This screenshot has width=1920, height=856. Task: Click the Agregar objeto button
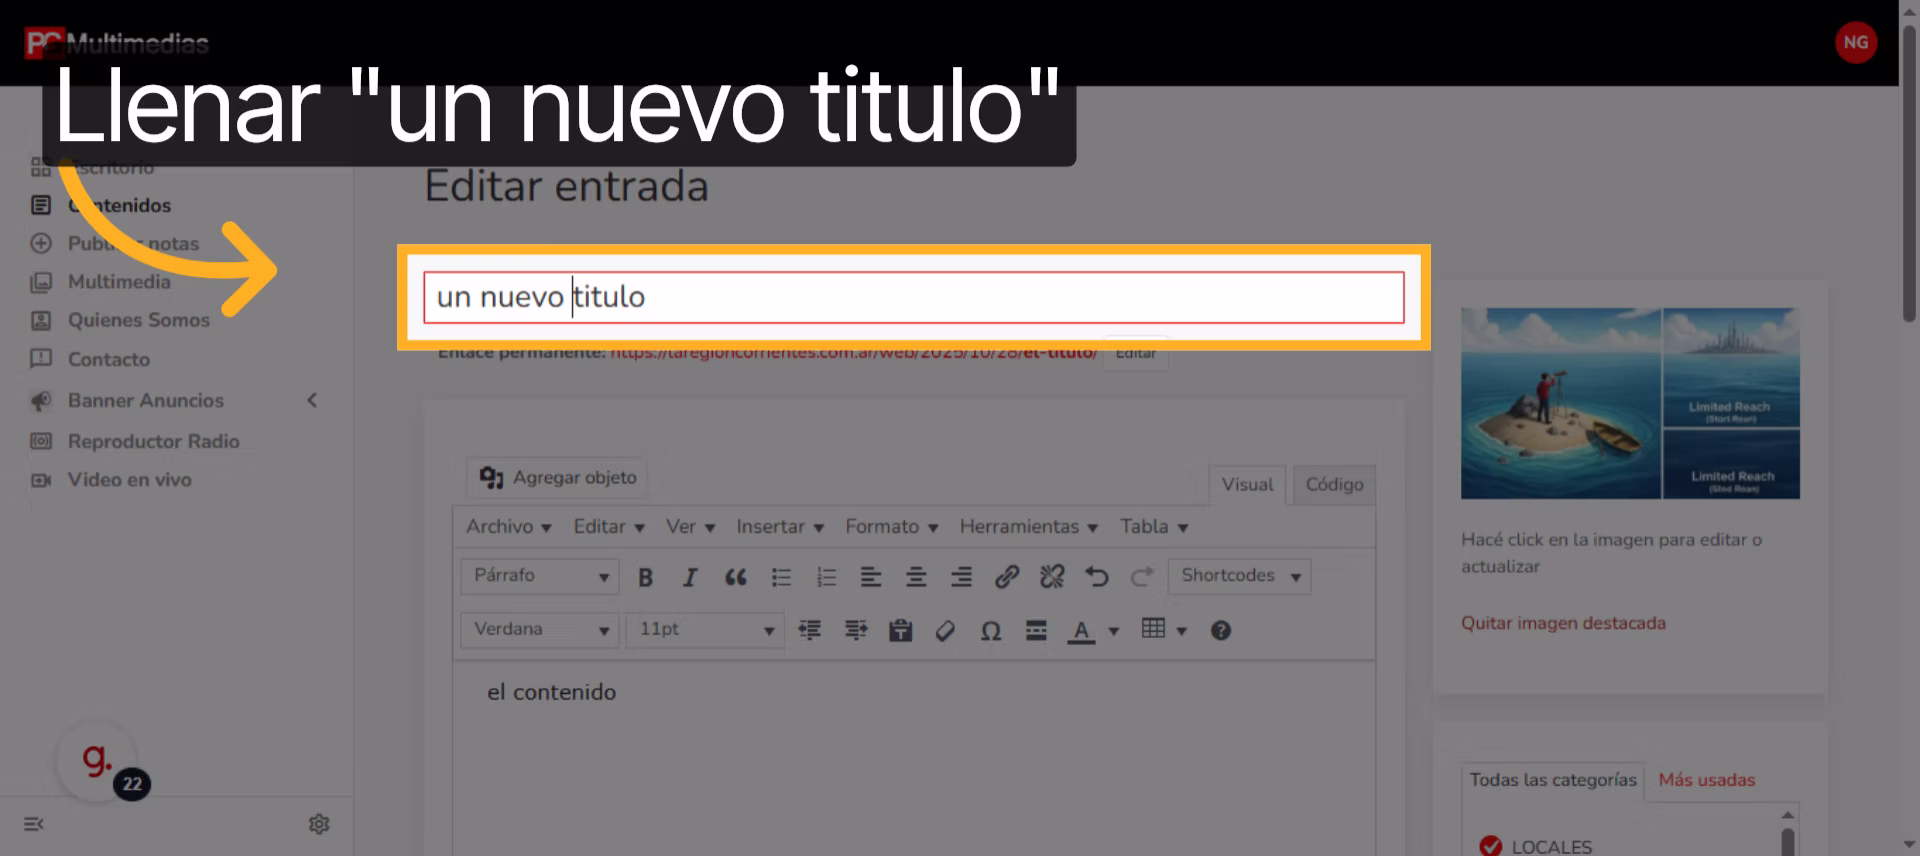tap(558, 478)
